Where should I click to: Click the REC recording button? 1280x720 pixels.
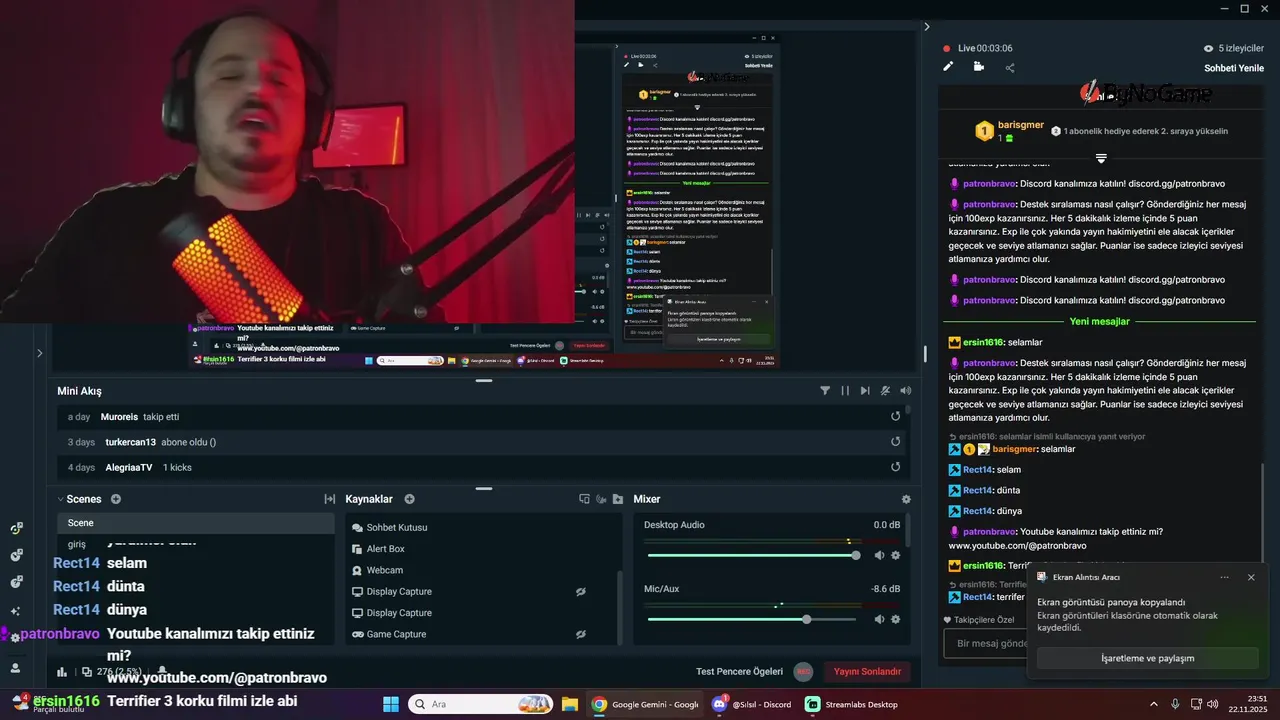pos(804,672)
